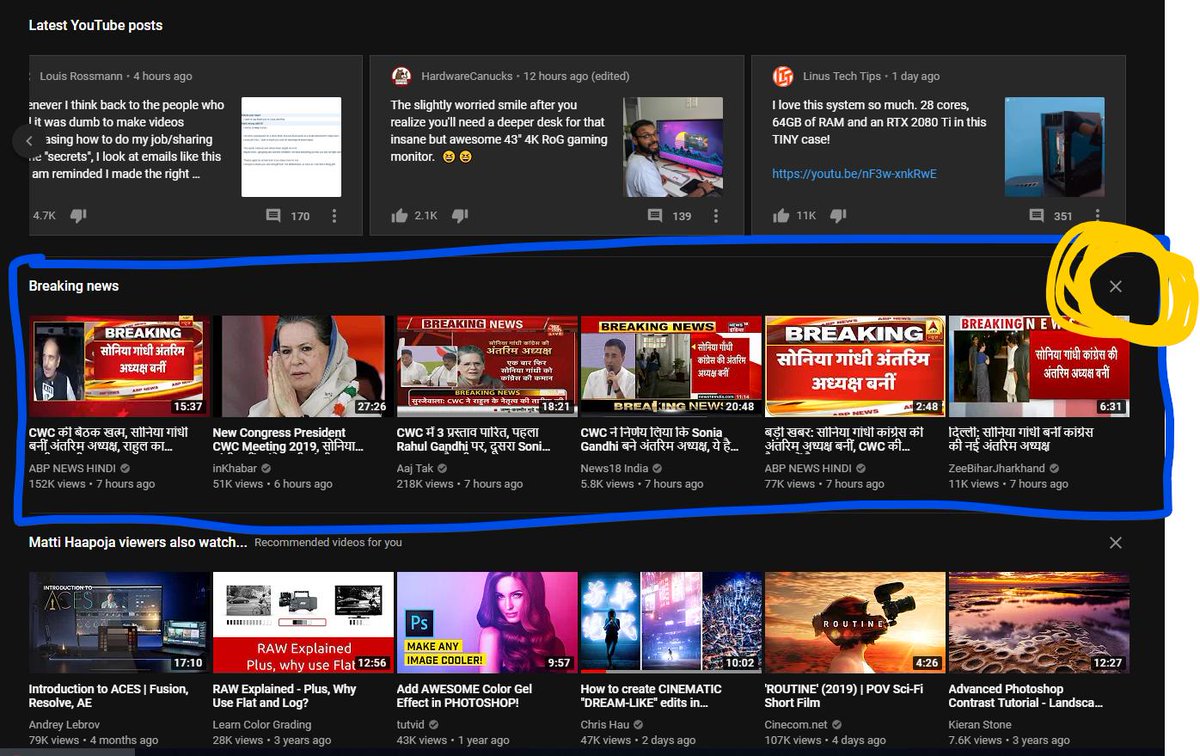The image size is (1200, 756).
Task: Dismiss the Breaking news section
Action: [x=1116, y=286]
